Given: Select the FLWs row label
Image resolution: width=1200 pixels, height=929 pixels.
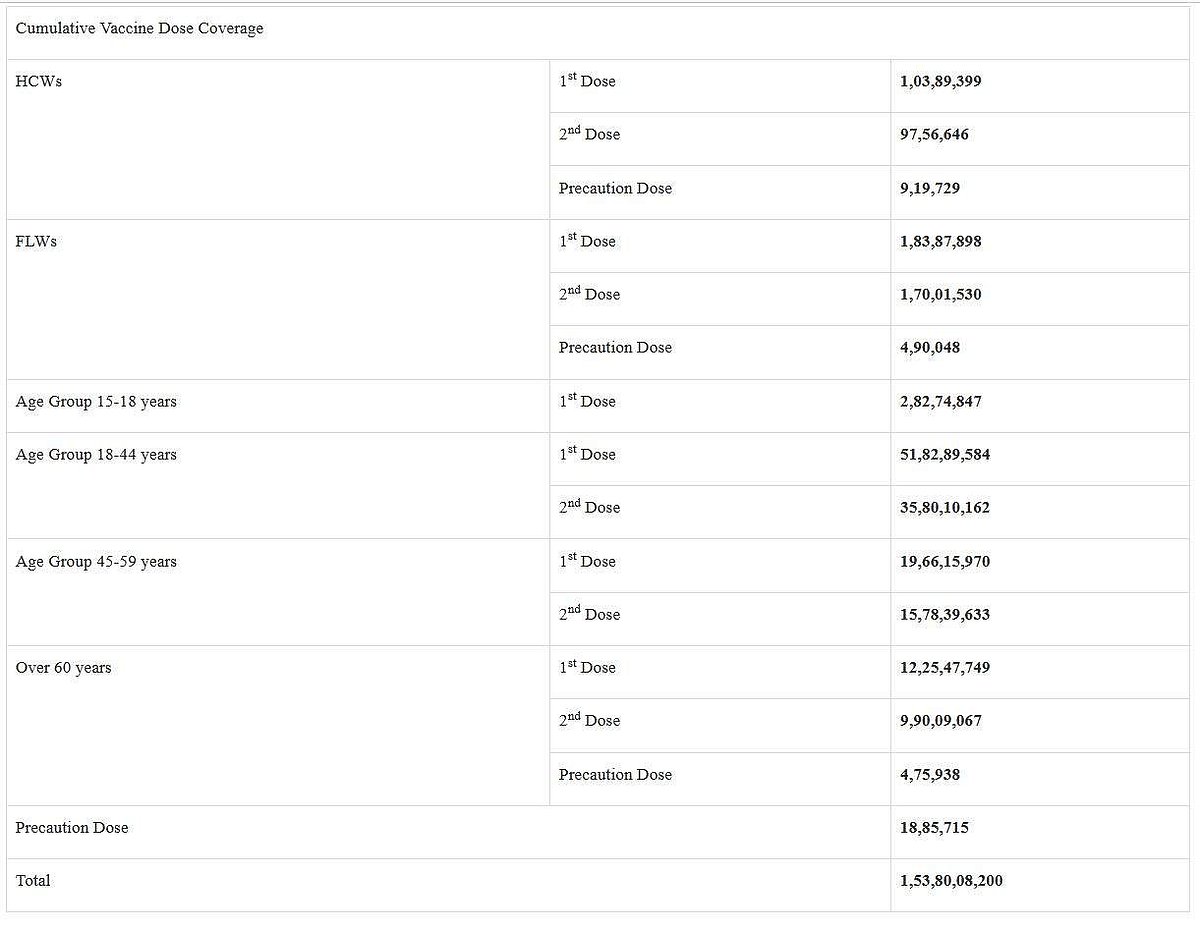Looking at the screenshot, I should pos(36,241).
